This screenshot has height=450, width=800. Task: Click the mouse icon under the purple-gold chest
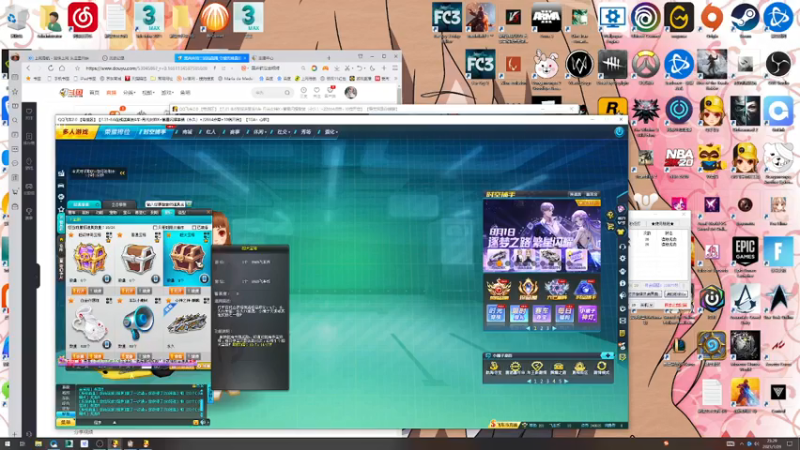click(x=106, y=279)
